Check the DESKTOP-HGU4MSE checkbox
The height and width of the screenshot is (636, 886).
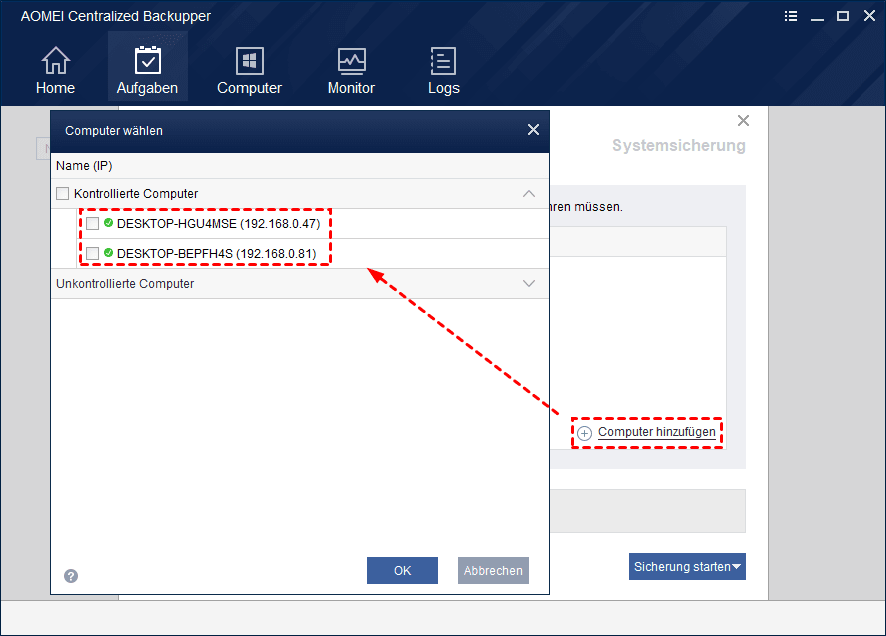point(93,224)
